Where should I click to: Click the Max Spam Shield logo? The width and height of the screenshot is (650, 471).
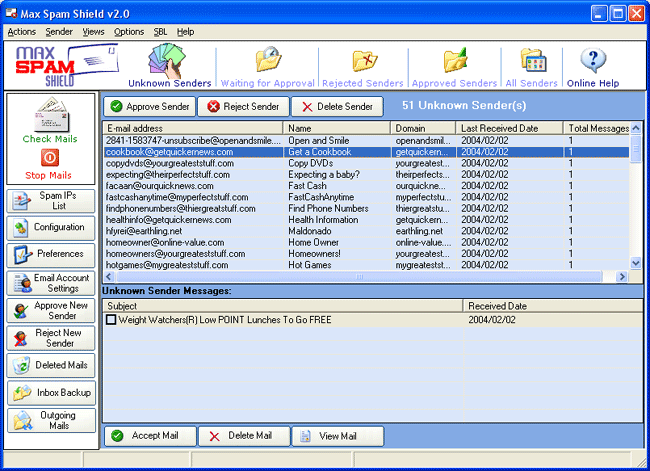[x=66, y=65]
